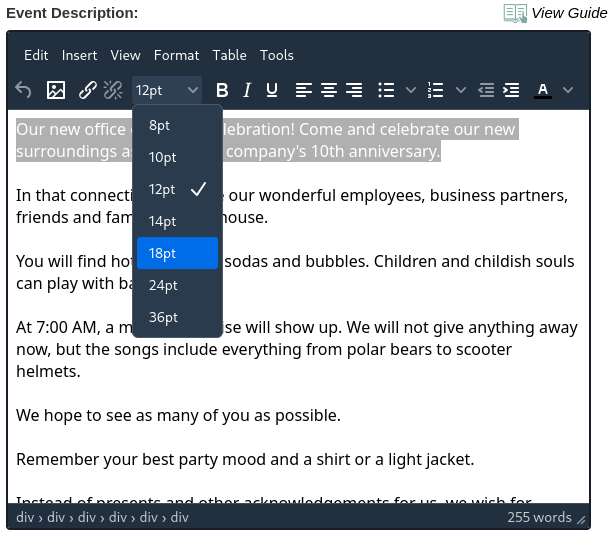The width and height of the screenshot is (614, 538).
Task: Insert an image using the picture icon
Action: pos(56,90)
